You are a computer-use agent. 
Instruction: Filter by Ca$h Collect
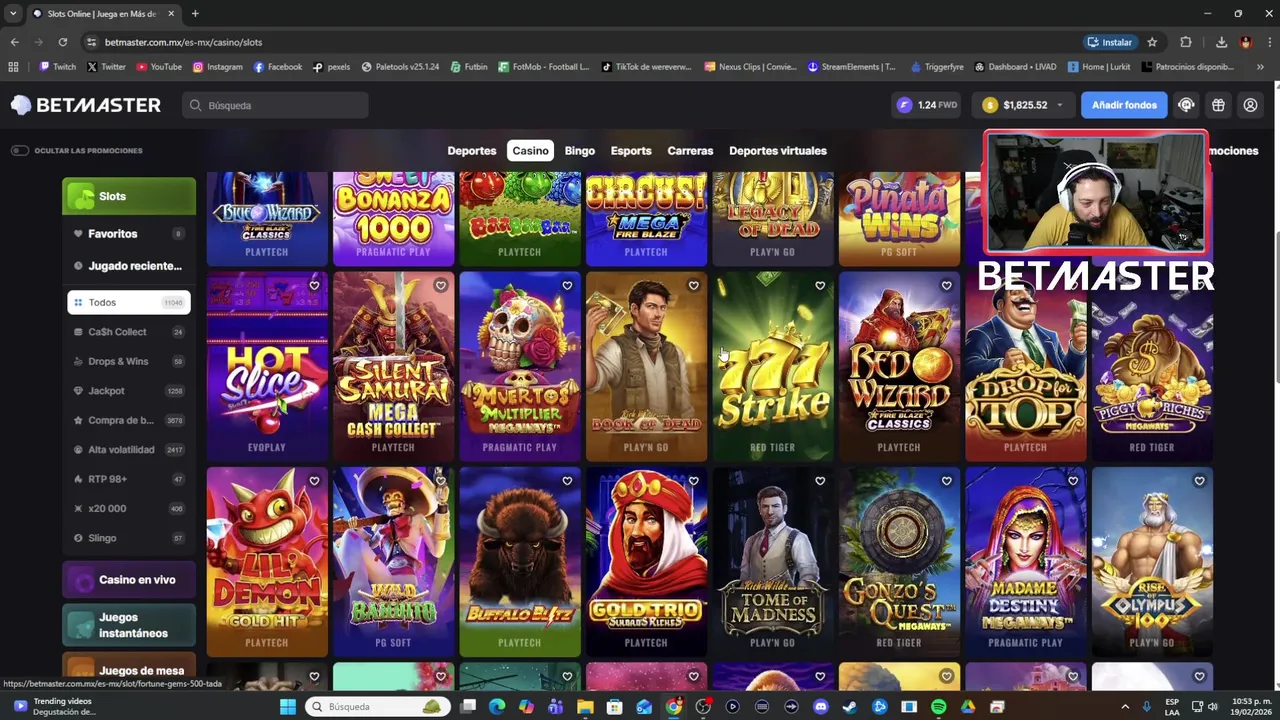tap(129, 332)
